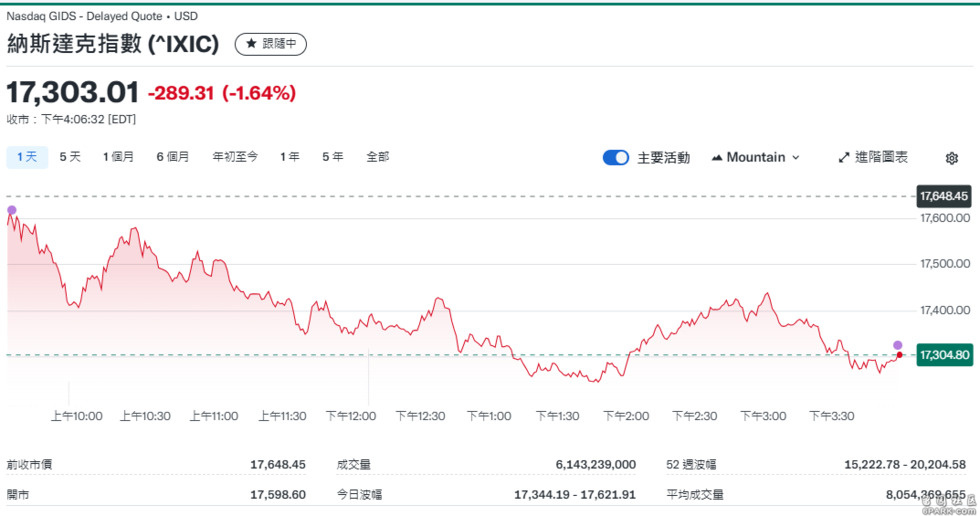This screenshot has height=516, width=980.
Task: Click the 17,500.00 y-axis label
Action: tap(945, 264)
